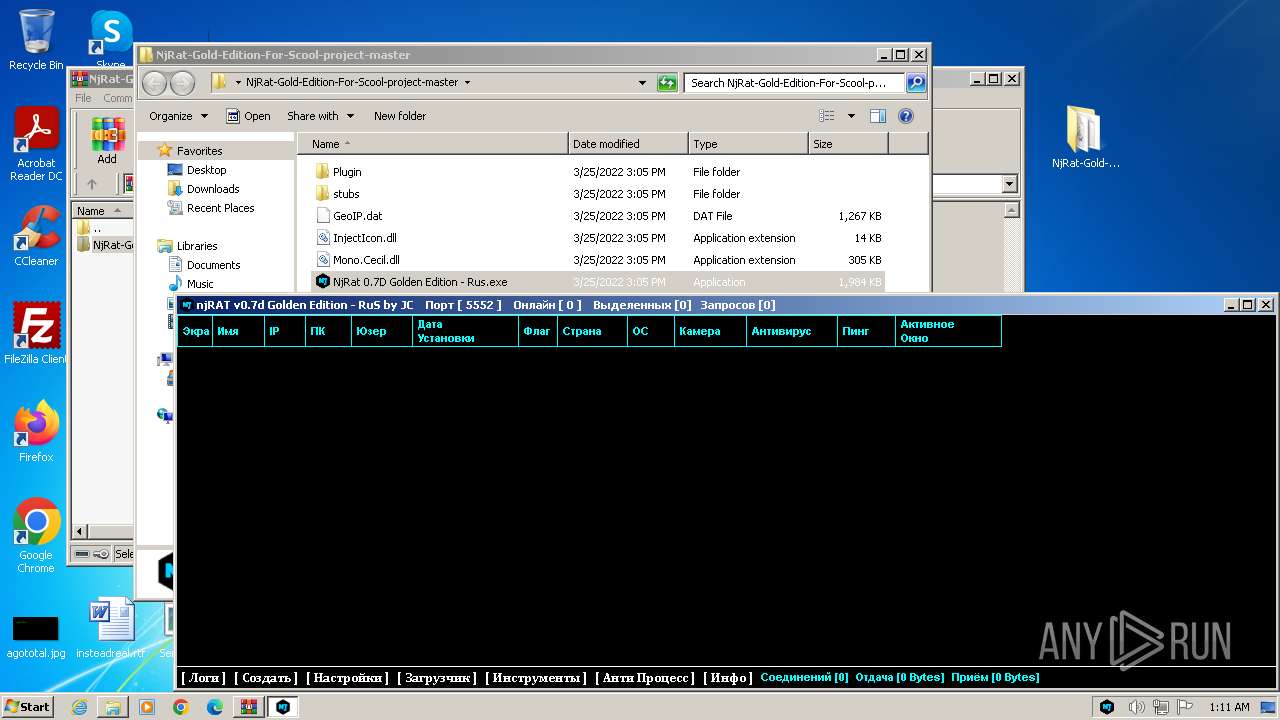Open Acrobat Reader DC desktop icon
The image size is (1280, 720).
36,145
